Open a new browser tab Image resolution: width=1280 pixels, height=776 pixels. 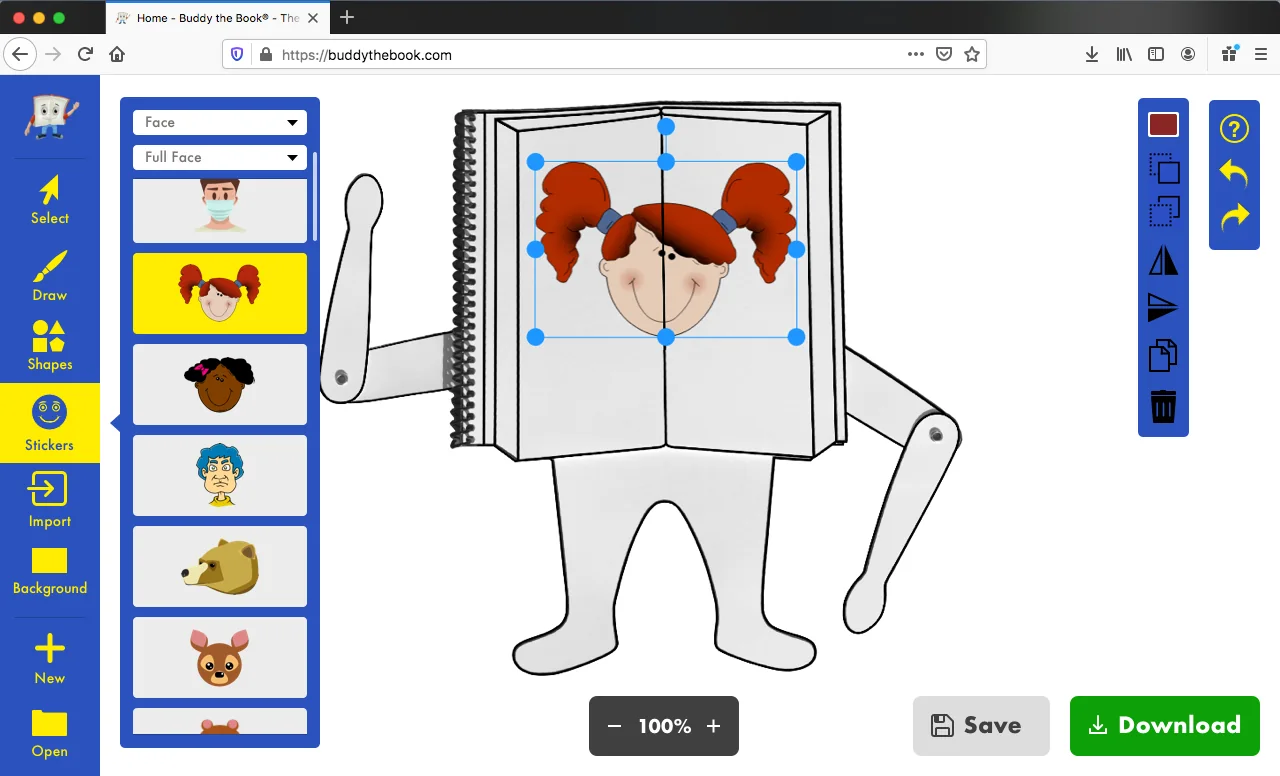coord(347,17)
